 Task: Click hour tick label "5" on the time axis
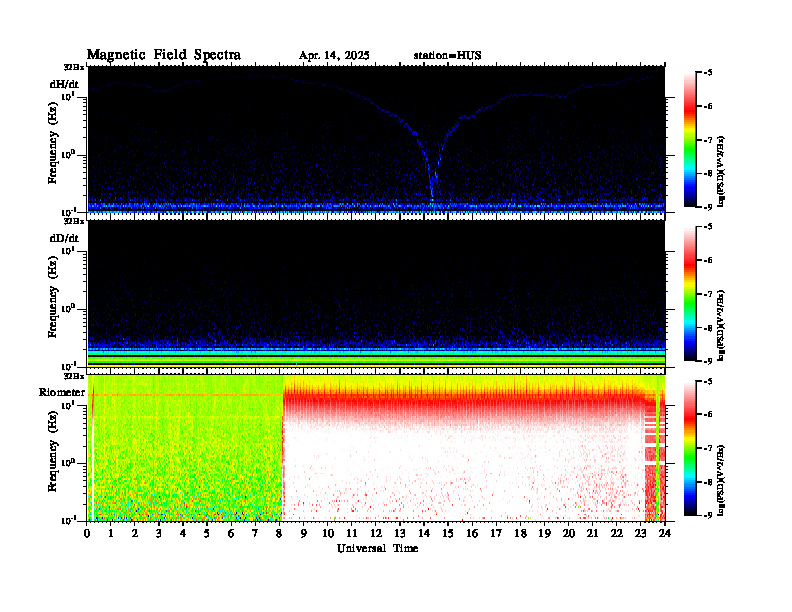(207, 534)
